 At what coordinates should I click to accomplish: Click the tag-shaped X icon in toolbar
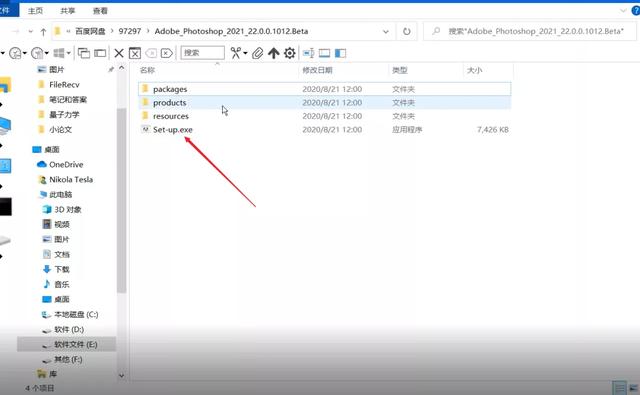click(x=167, y=53)
